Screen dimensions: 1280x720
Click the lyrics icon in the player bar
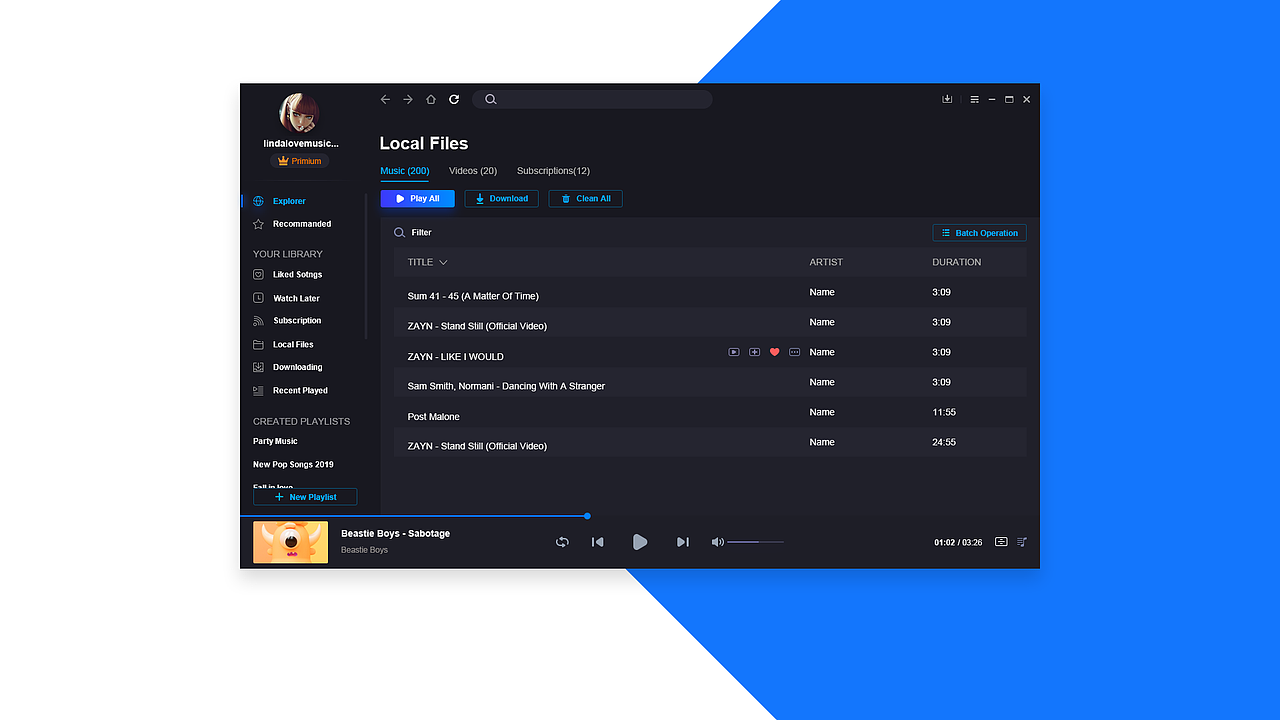[x=1000, y=542]
